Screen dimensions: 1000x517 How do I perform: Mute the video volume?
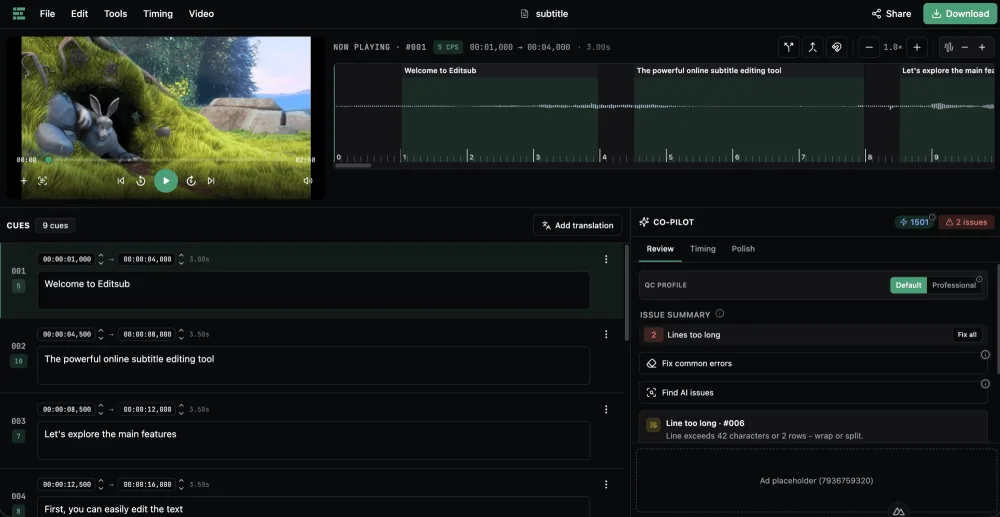pos(308,180)
